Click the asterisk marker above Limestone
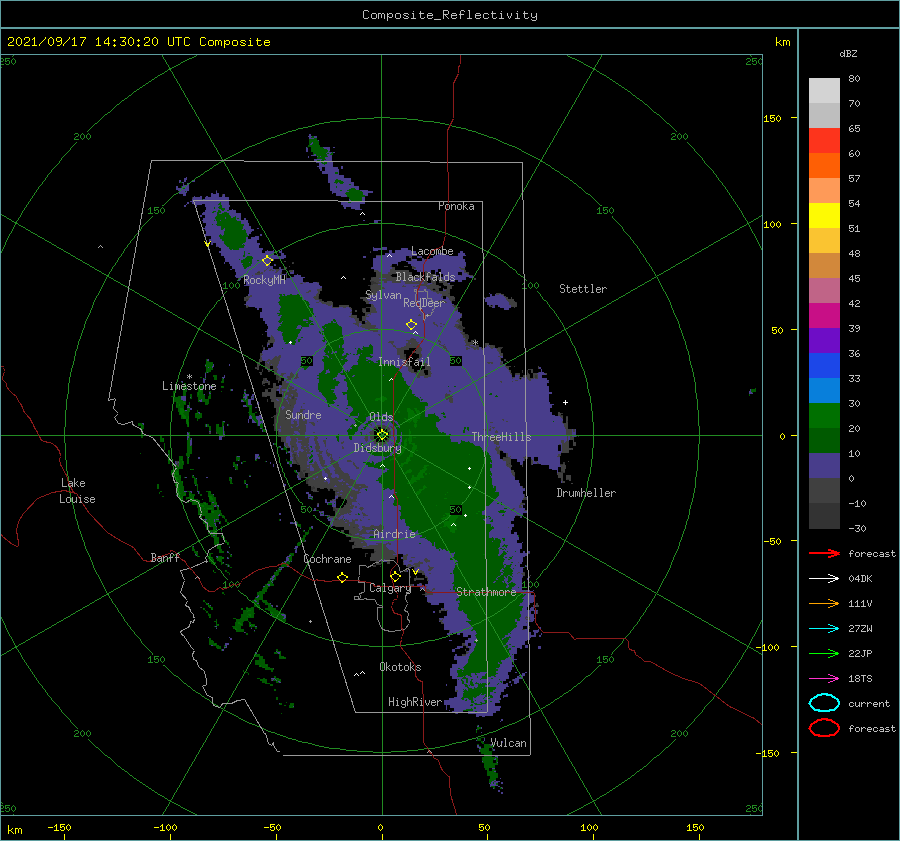 (189, 377)
